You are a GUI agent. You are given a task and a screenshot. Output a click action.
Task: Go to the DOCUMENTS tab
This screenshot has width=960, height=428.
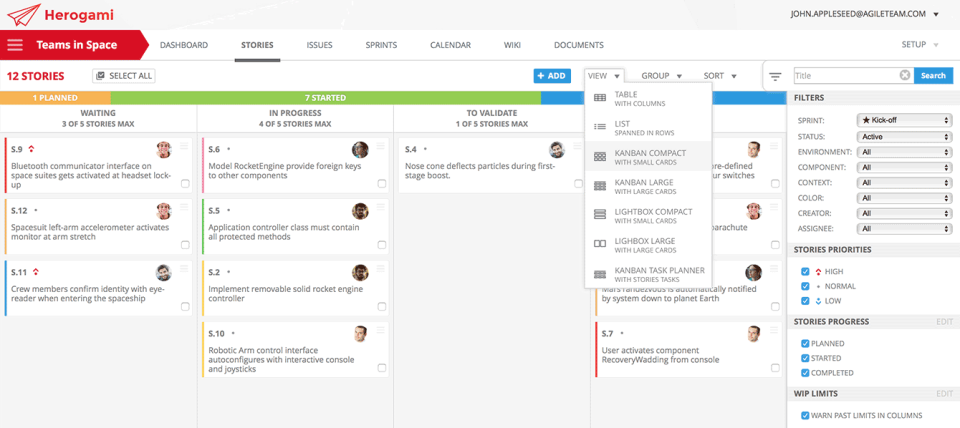coord(579,45)
